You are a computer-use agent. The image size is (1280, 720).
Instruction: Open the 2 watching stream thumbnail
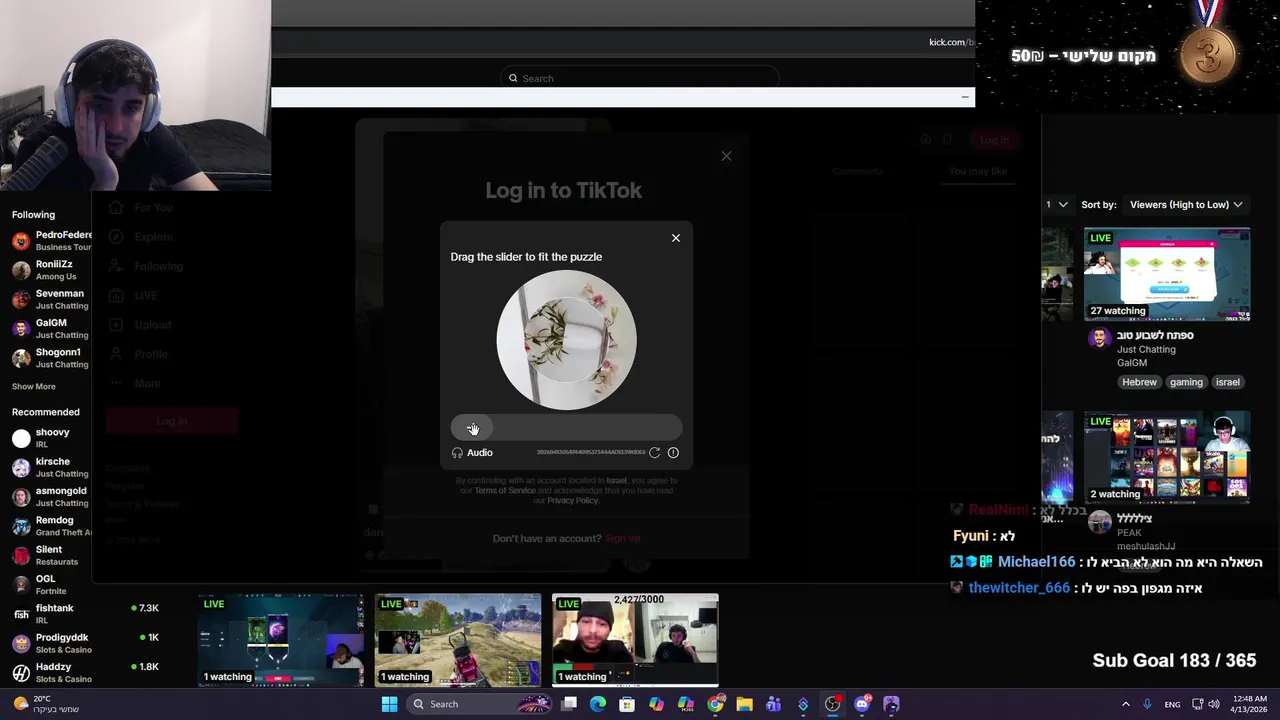[1167, 457]
